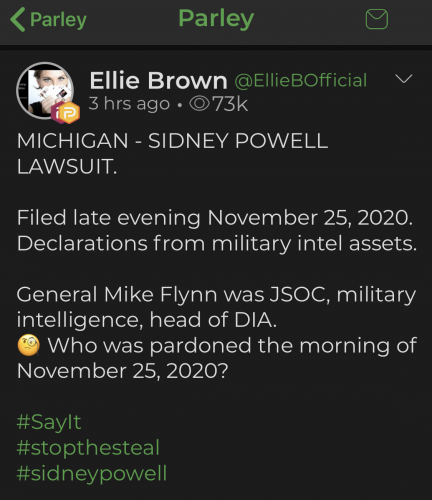Tap the purple badge beside gold badge

click(56, 113)
